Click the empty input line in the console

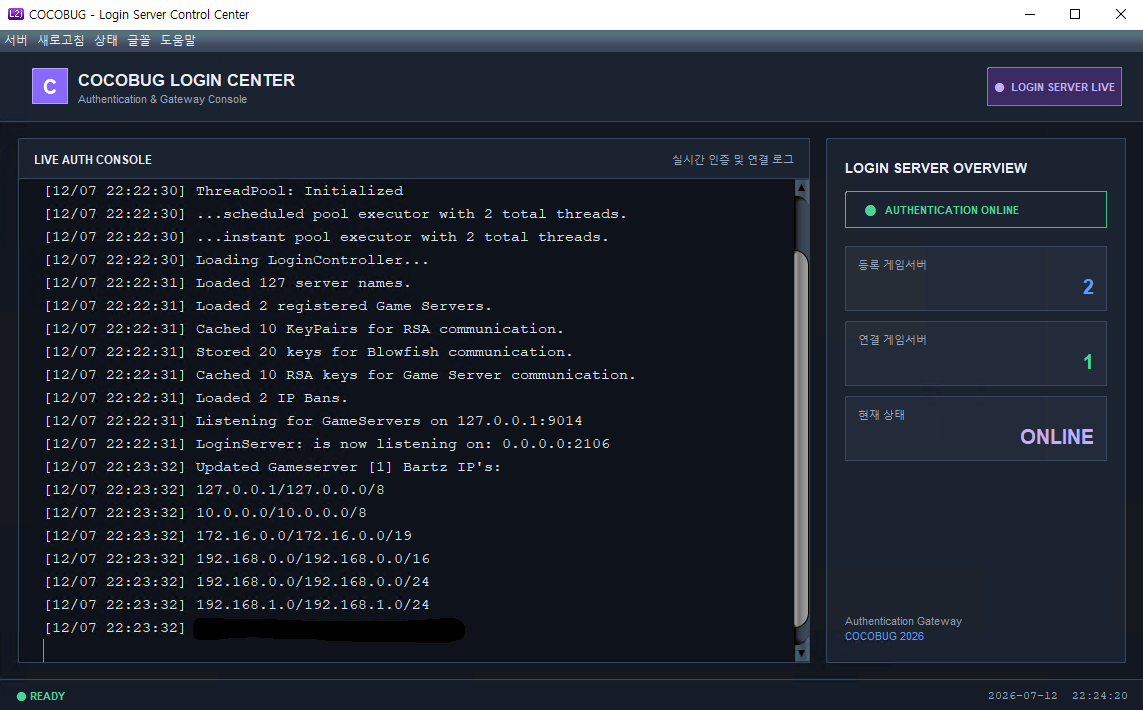[416, 650]
